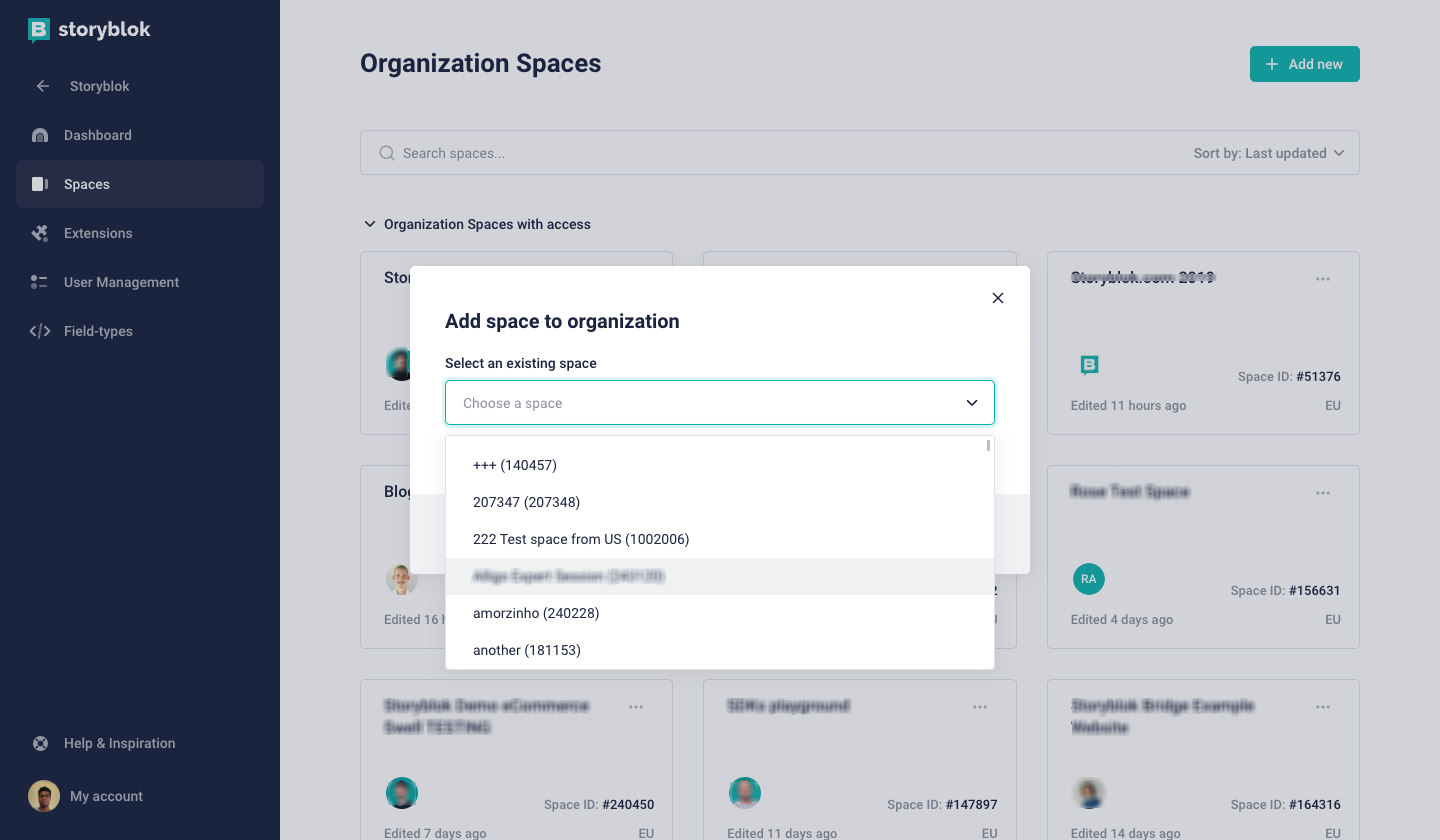Click the plus icon in Add new button
Screen dimensions: 1440x840
tap(1272, 64)
